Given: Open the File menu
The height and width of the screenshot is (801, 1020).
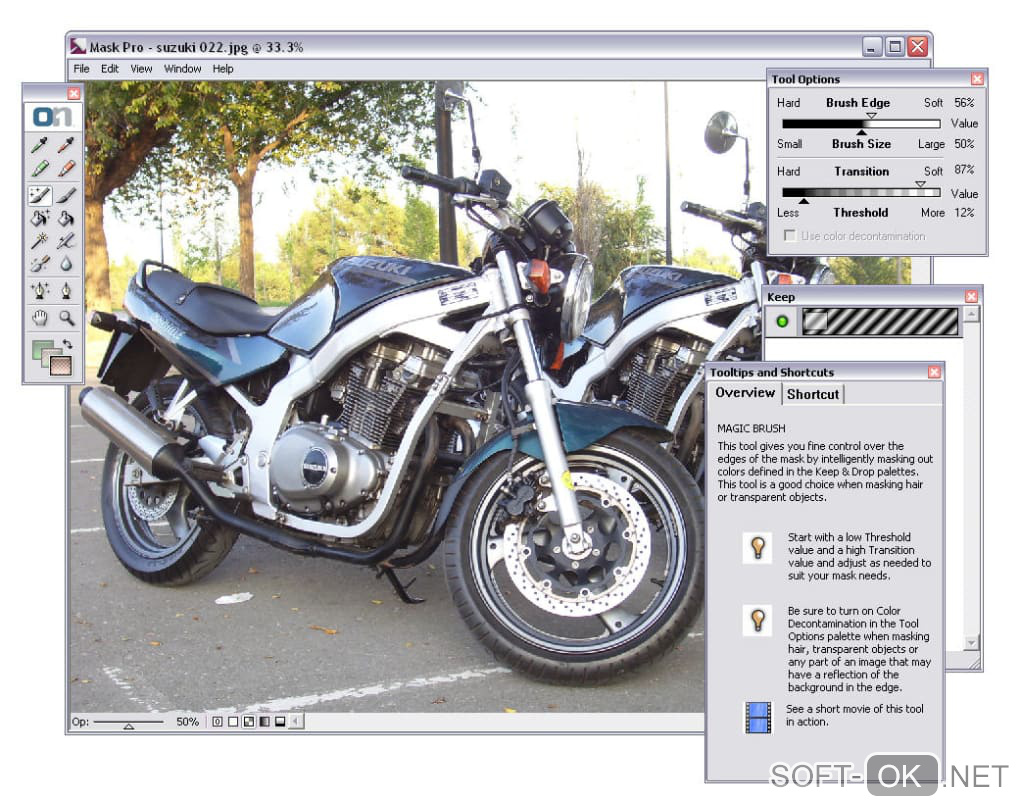Looking at the screenshot, I should click(81, 69).
